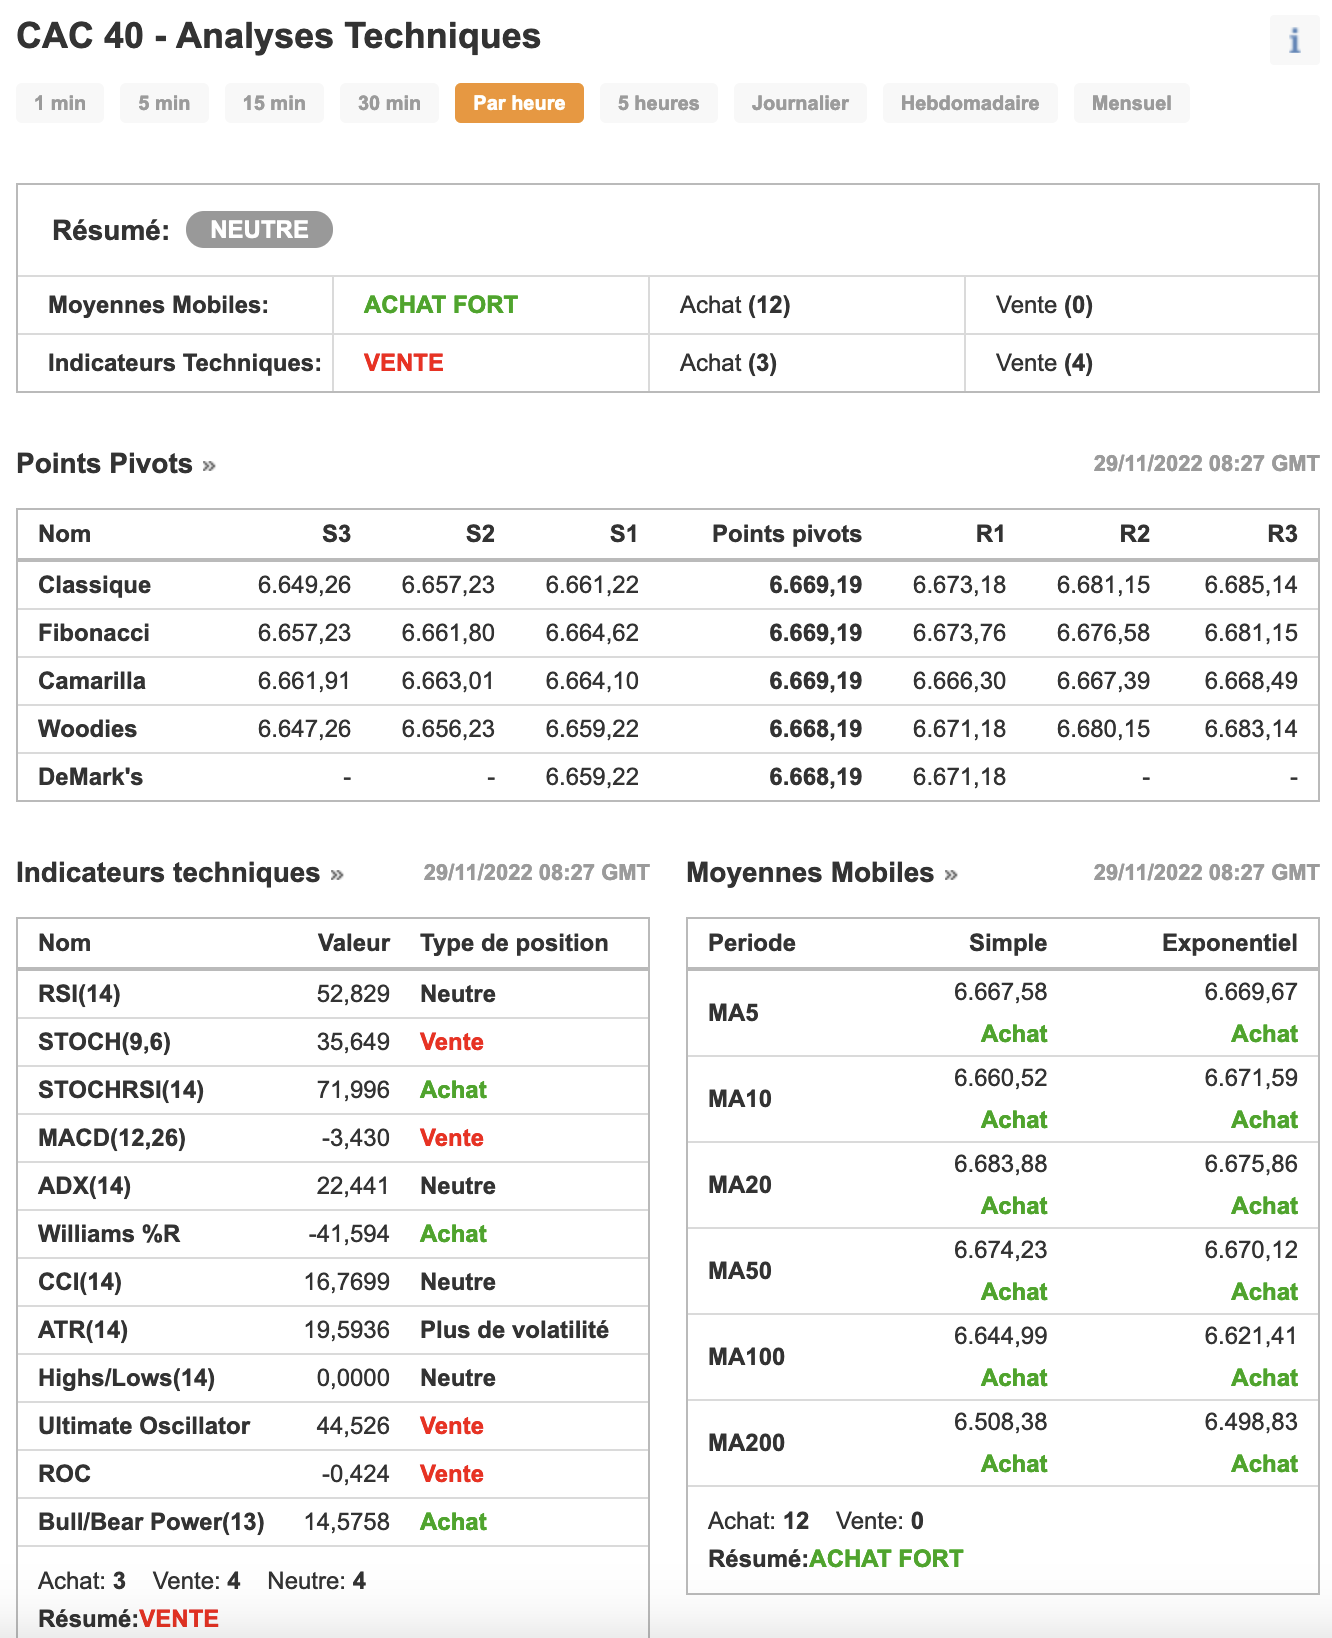Click the NEUTRE summary badge
This screenshot has width=1332, height=1638.
259,230
